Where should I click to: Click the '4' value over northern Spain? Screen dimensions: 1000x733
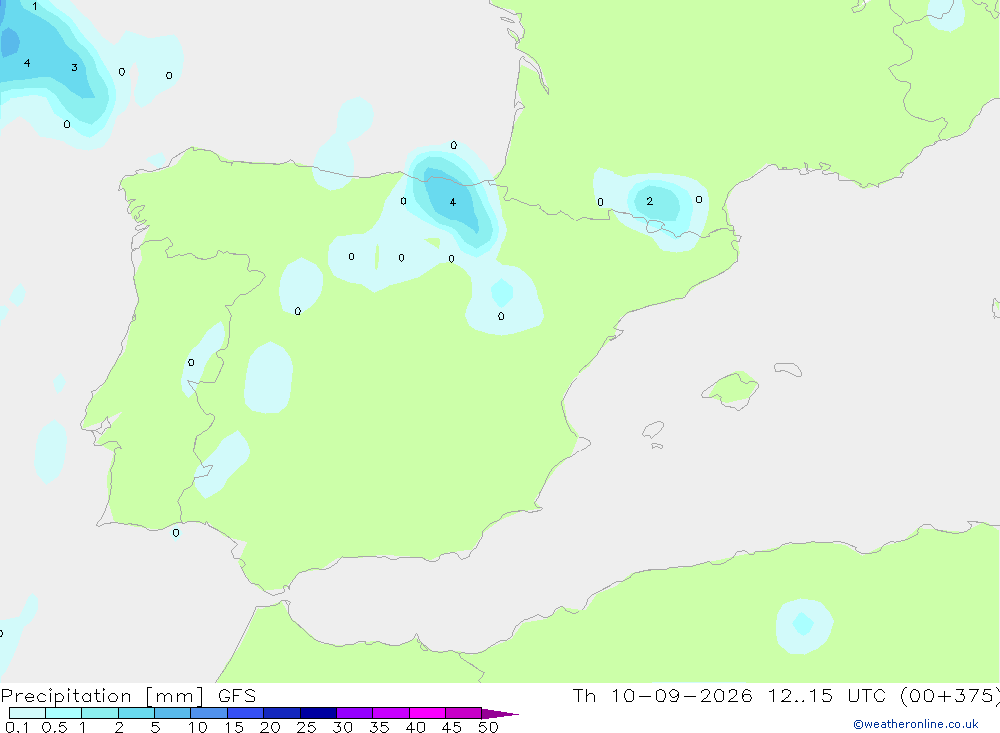(453, 202)
